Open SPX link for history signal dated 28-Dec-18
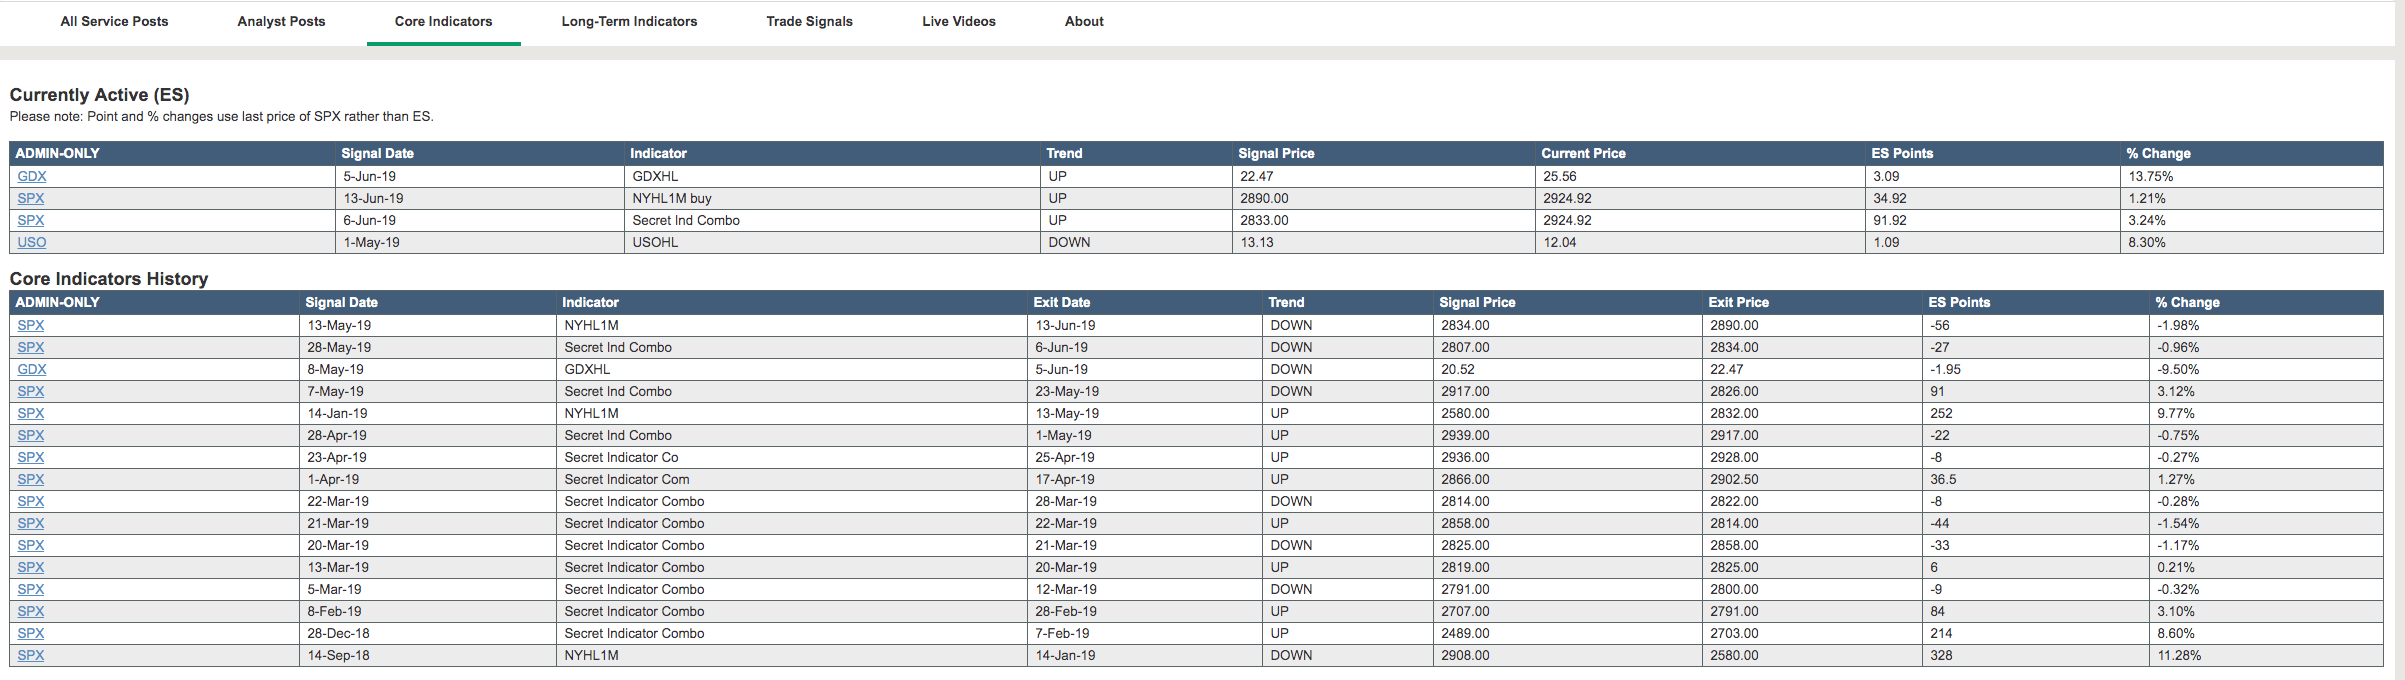This screenshot has height=680, width=2405. click(x=31, y=633)
